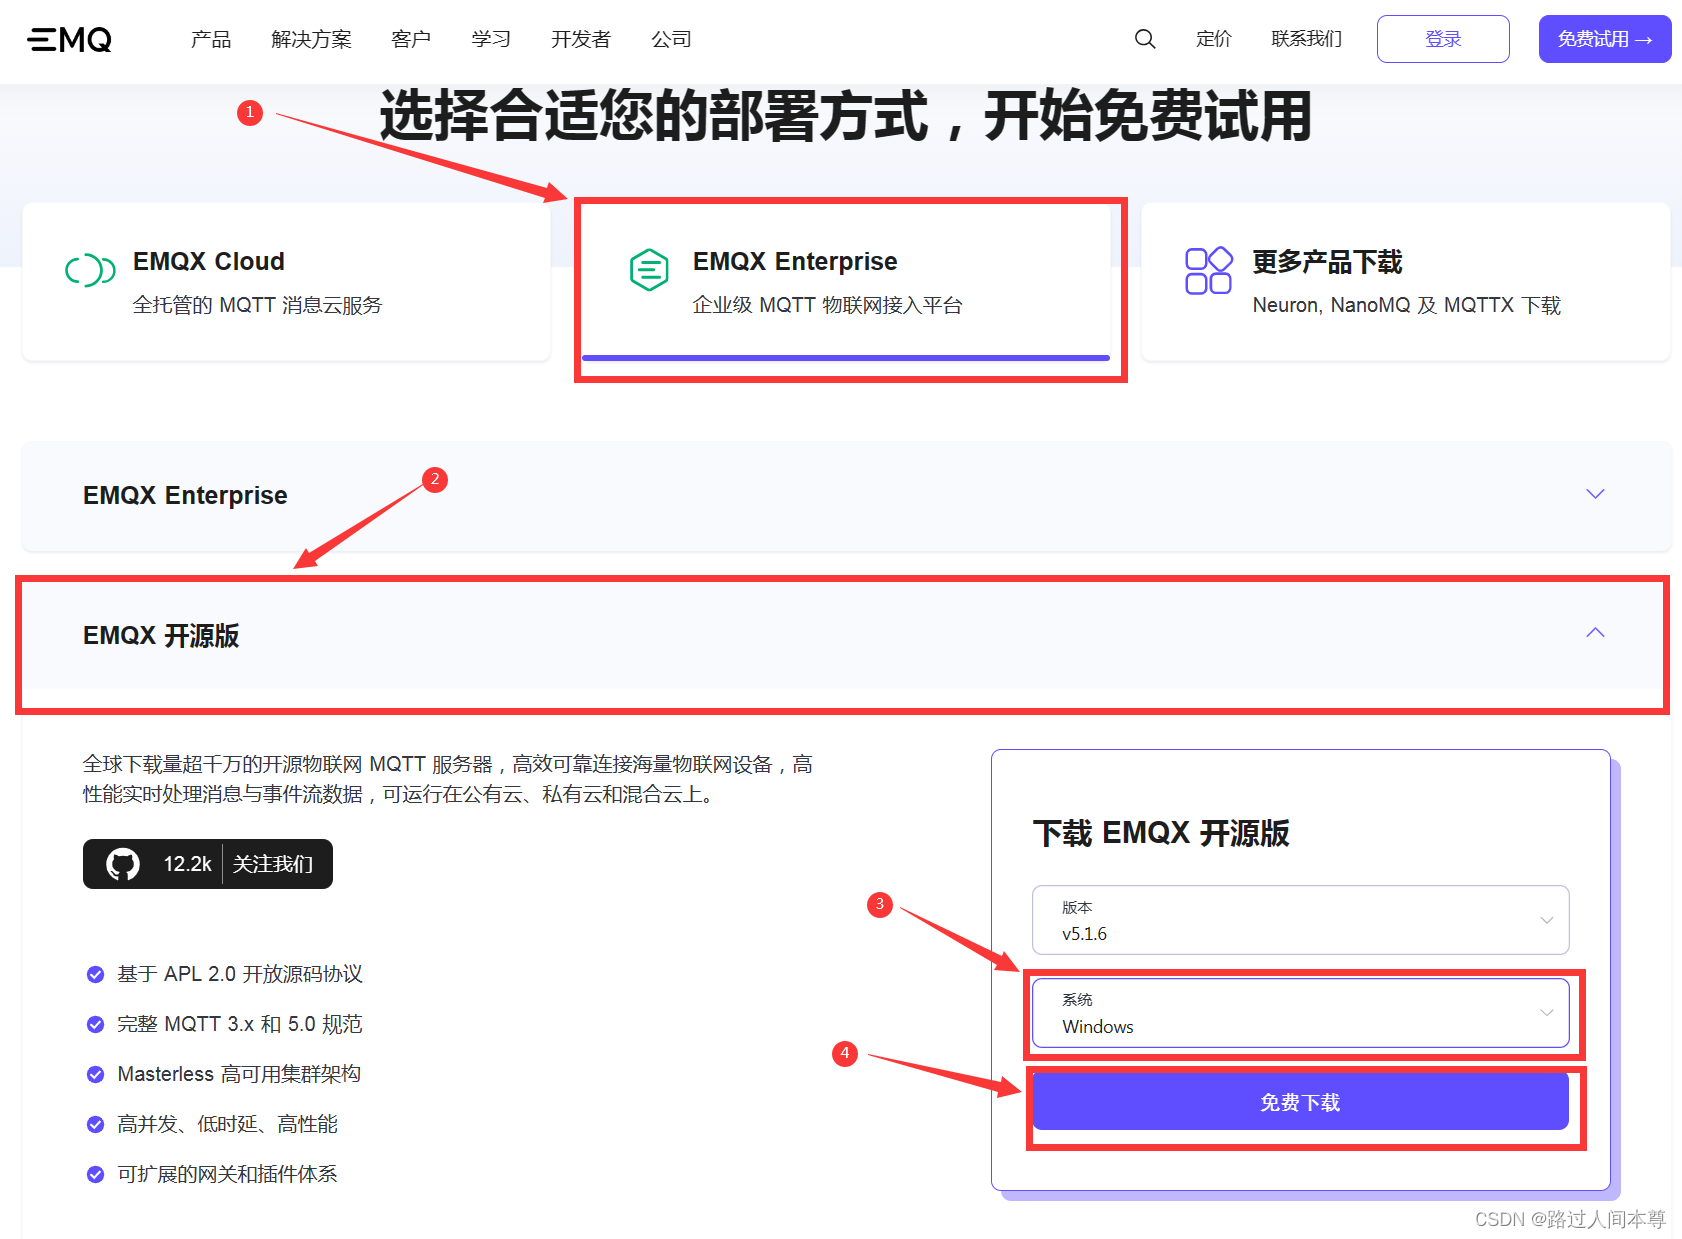Open the 联系我们 link

1306,39
